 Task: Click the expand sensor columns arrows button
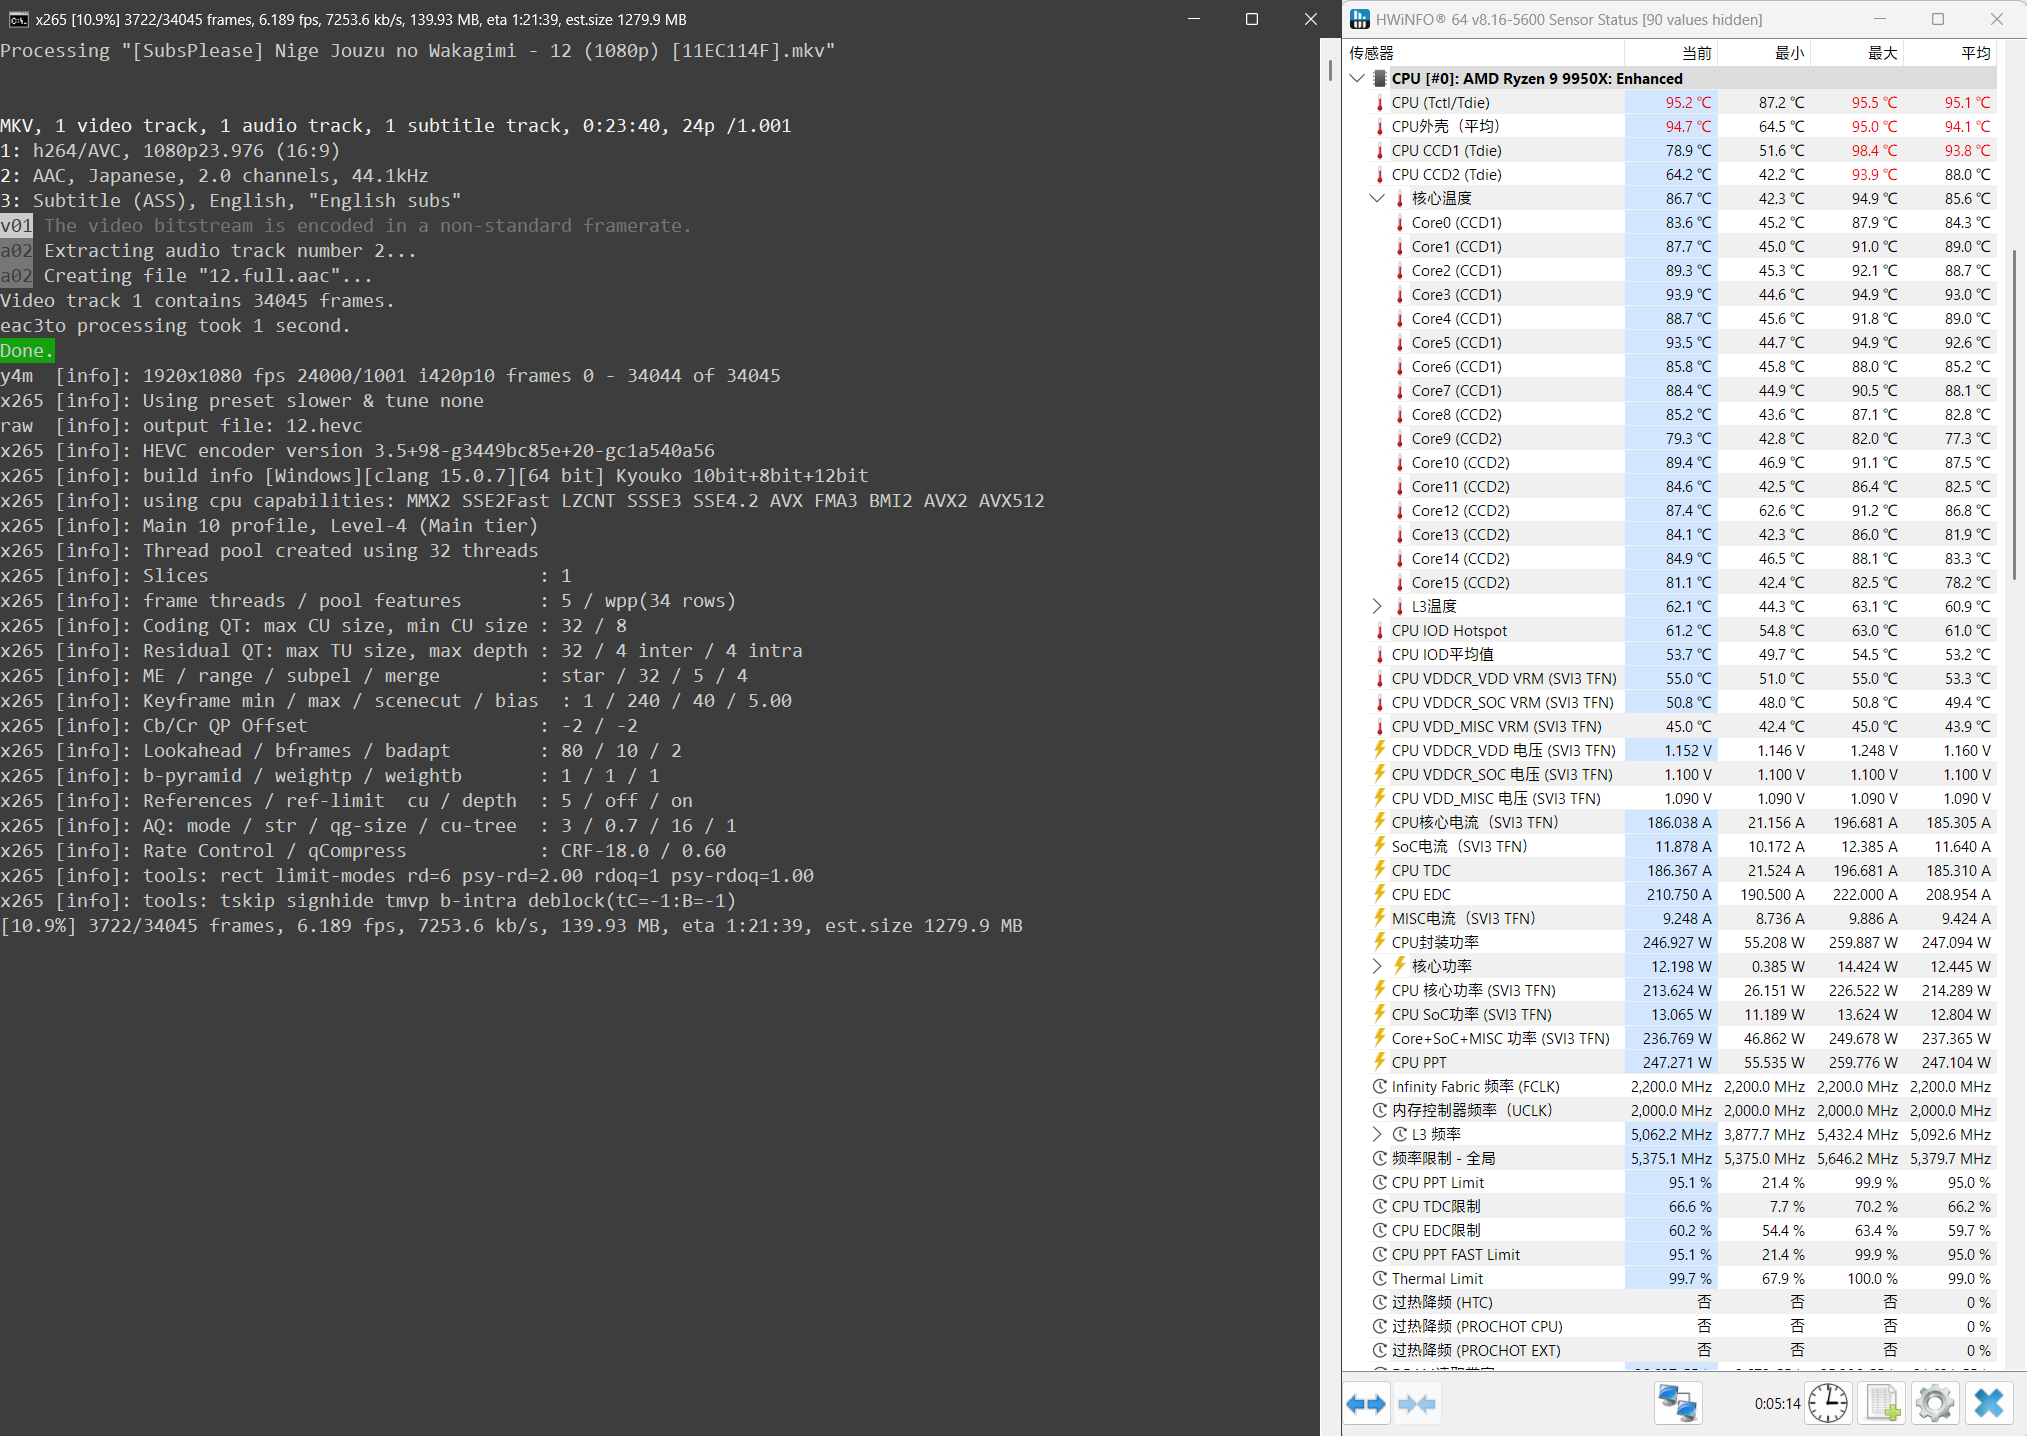pos(1366,1404)
